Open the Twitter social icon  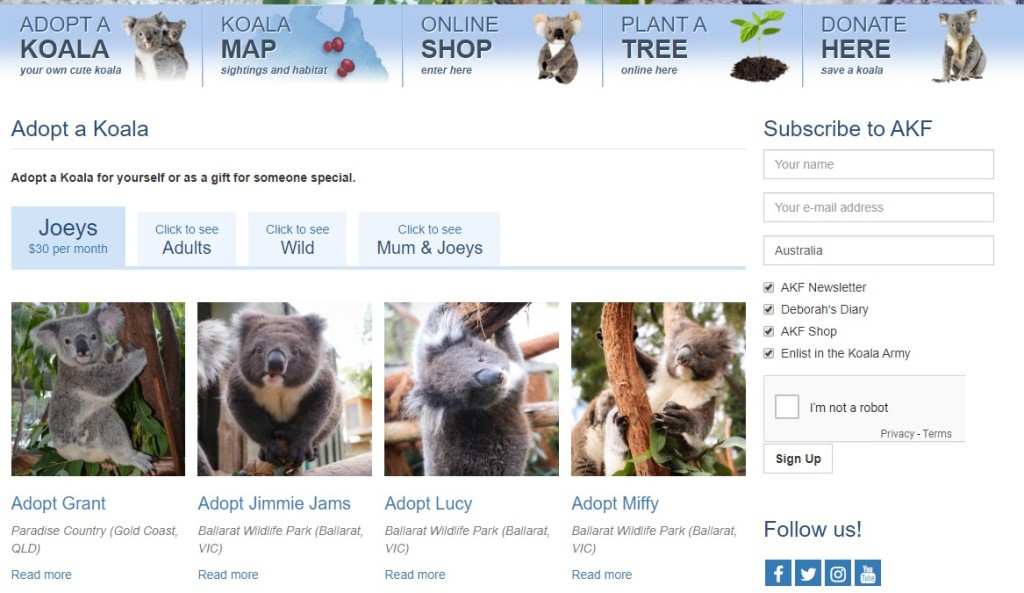pyautogui.click(x=808, y=573)
